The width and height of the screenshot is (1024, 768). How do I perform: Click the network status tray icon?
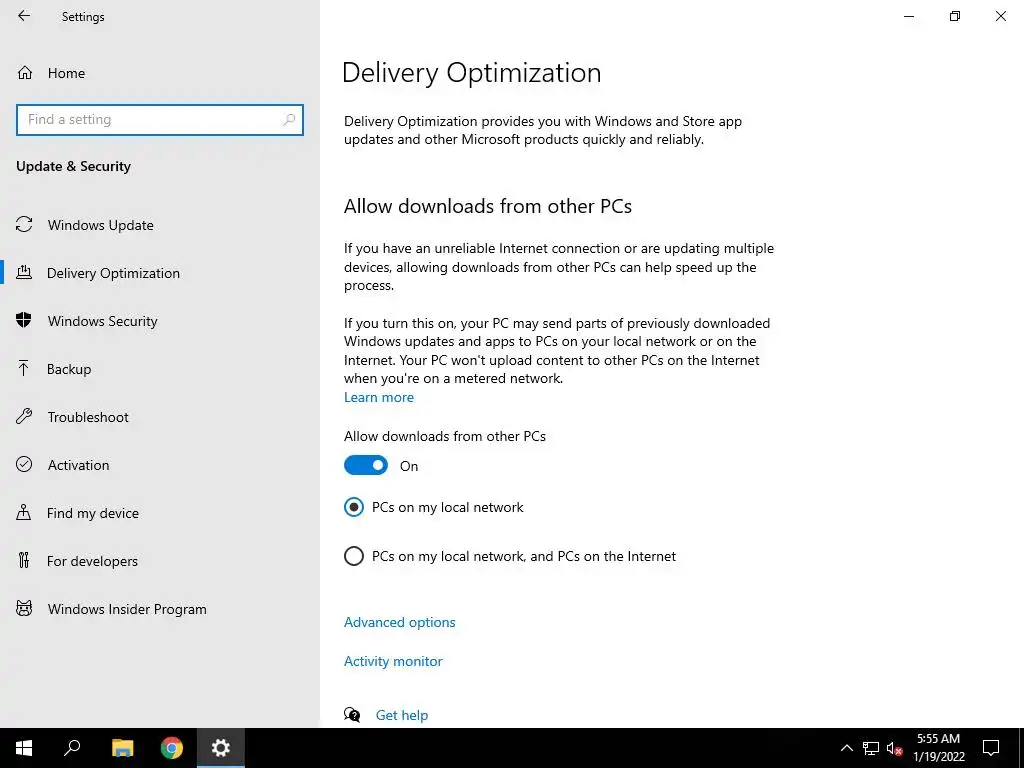(x=871, y=748)
